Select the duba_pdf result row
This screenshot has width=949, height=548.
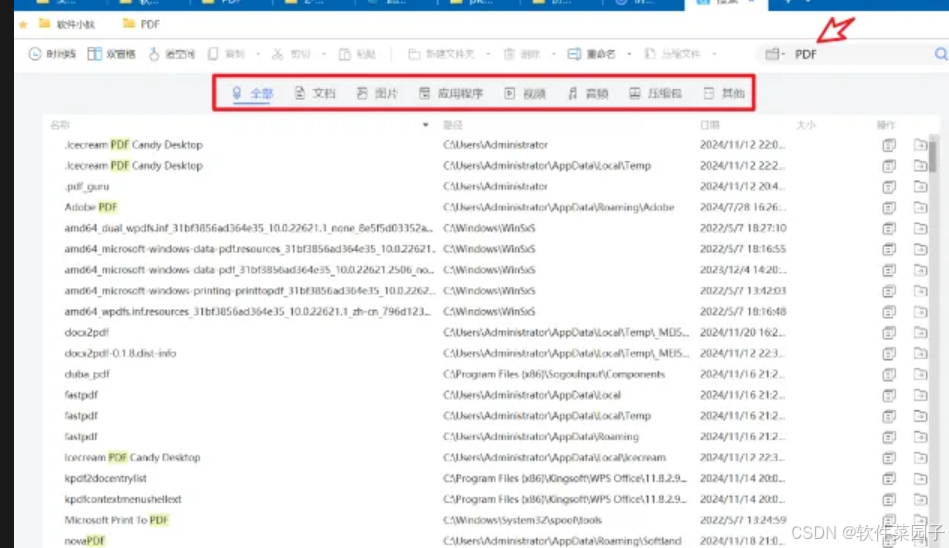[x=487, y=374]
